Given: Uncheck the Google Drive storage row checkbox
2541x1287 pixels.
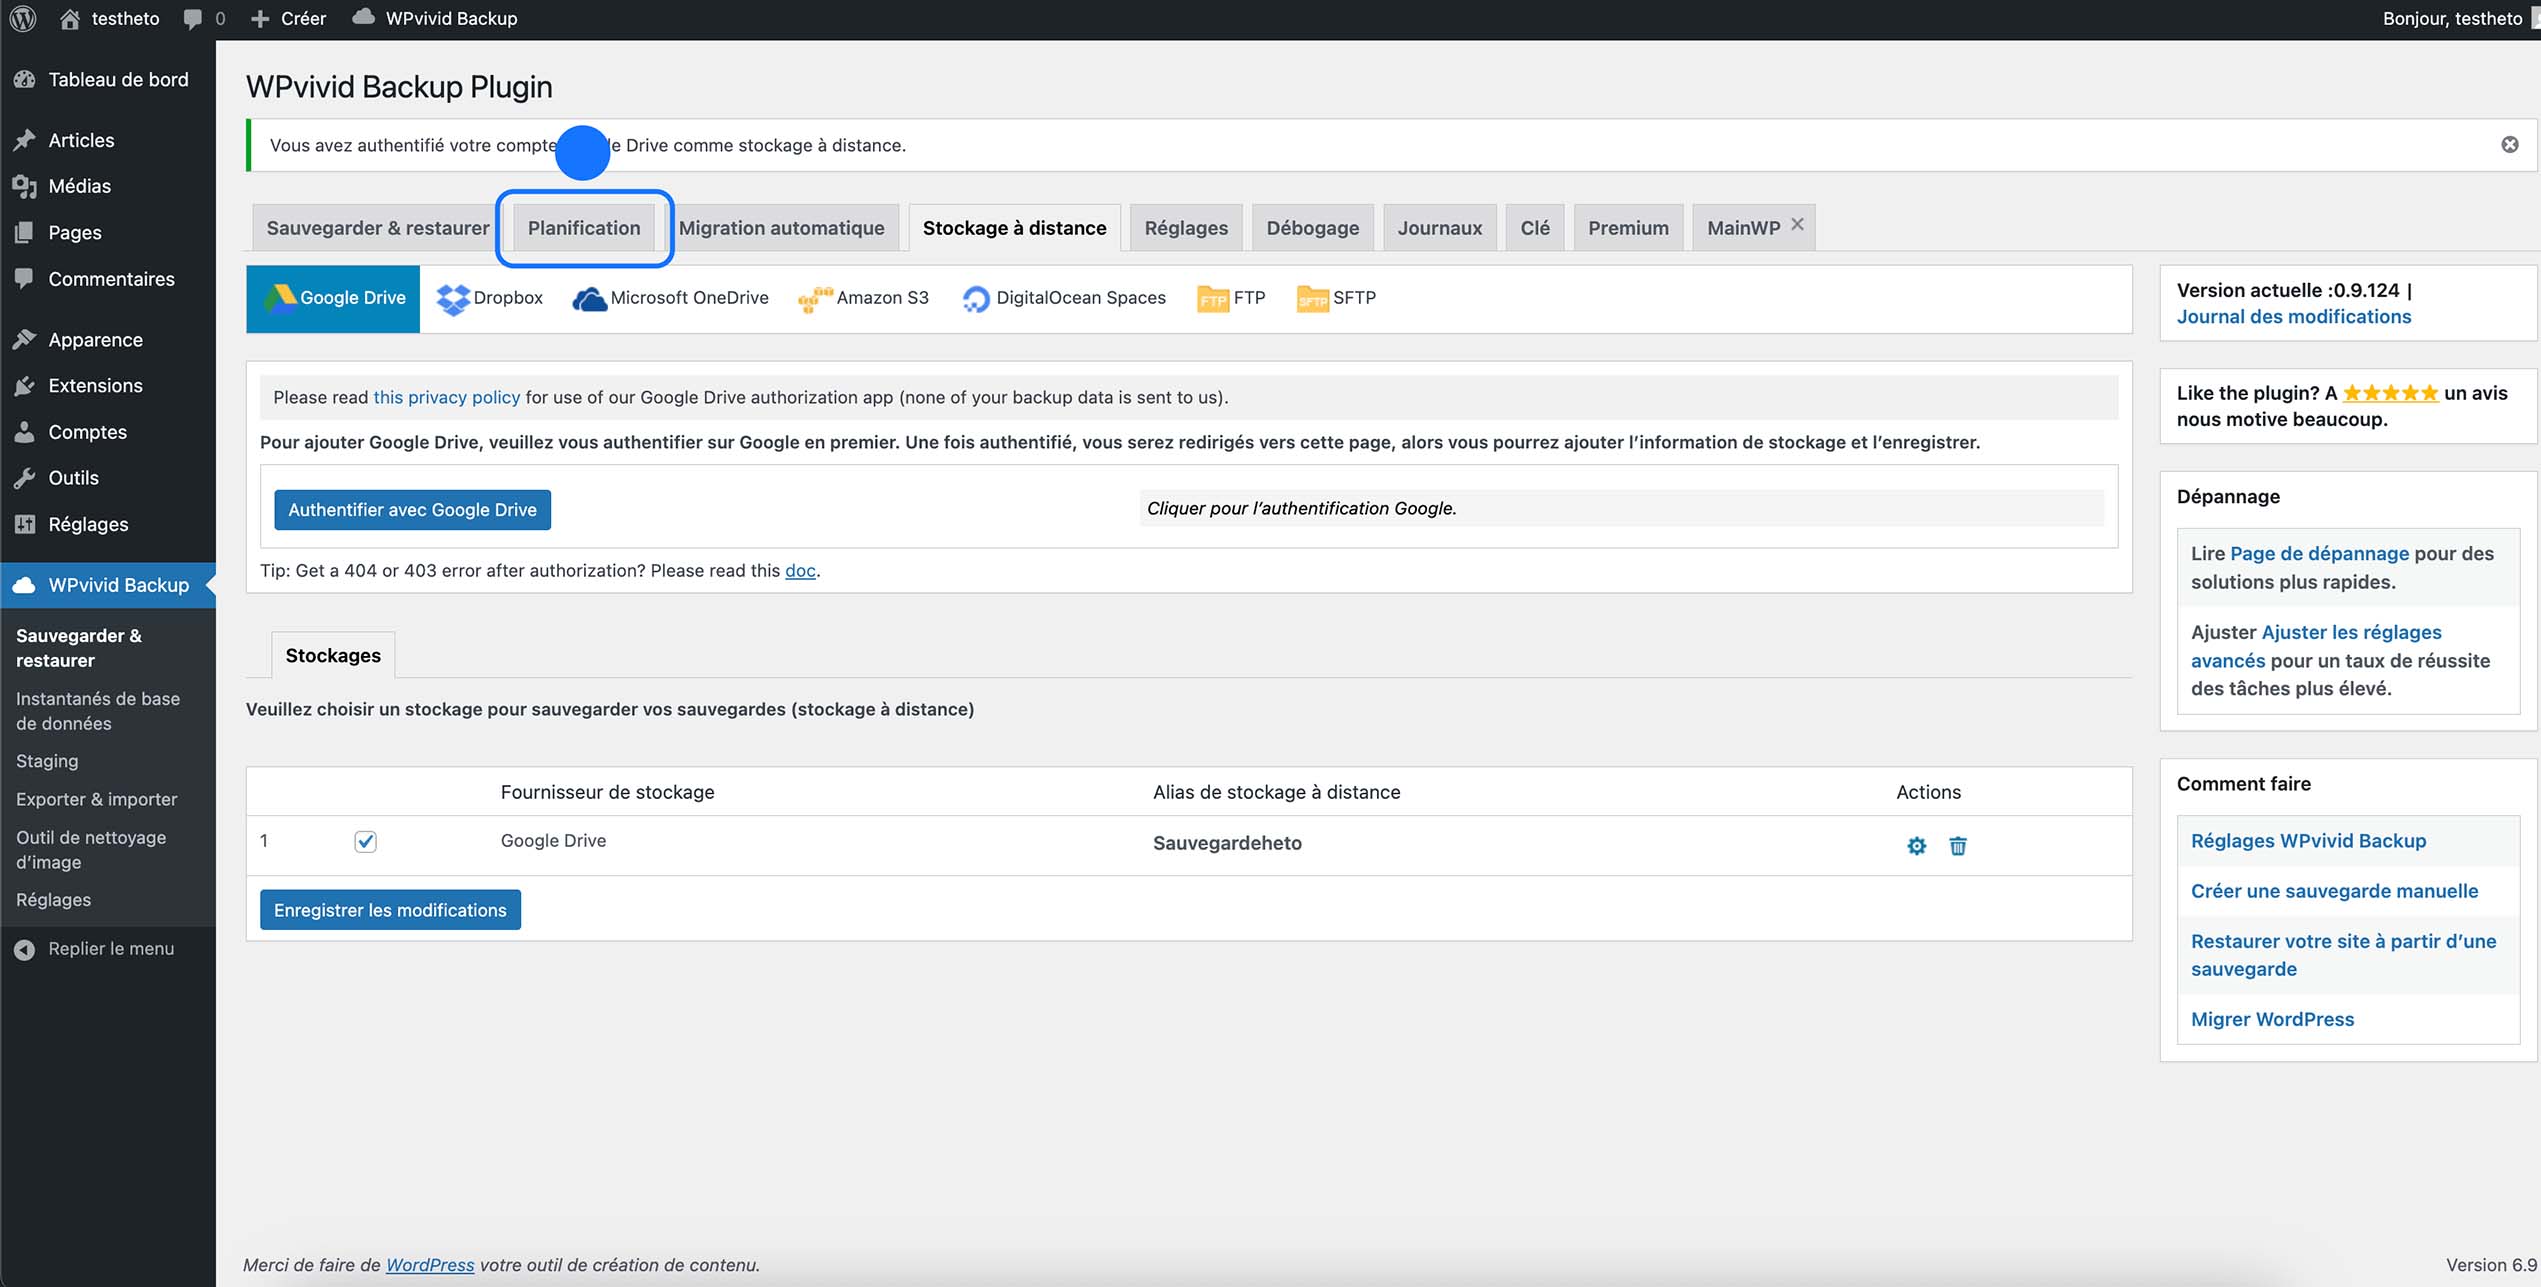Looking at the screenshot, I should (366, 841).
